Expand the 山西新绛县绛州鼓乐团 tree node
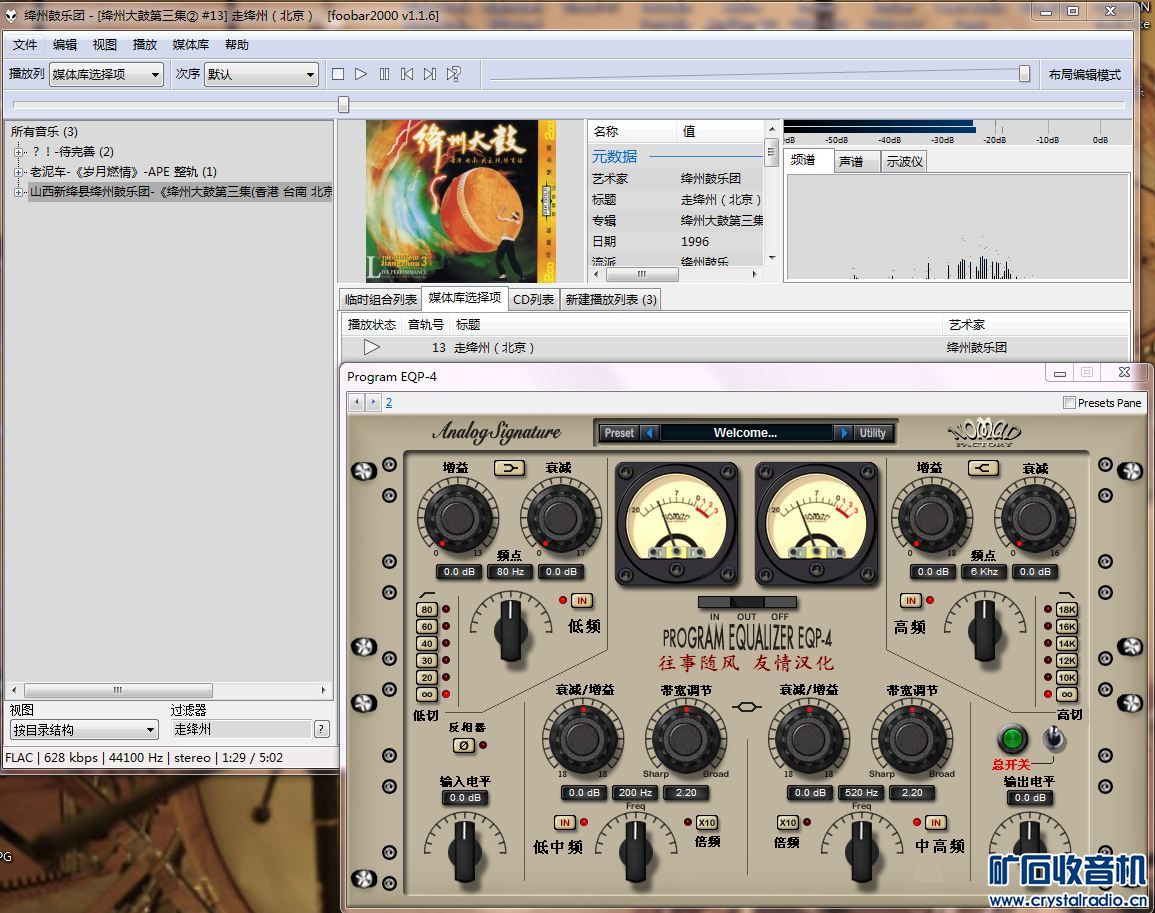This screenshot has height=913, width=1155. click(18, 192)
